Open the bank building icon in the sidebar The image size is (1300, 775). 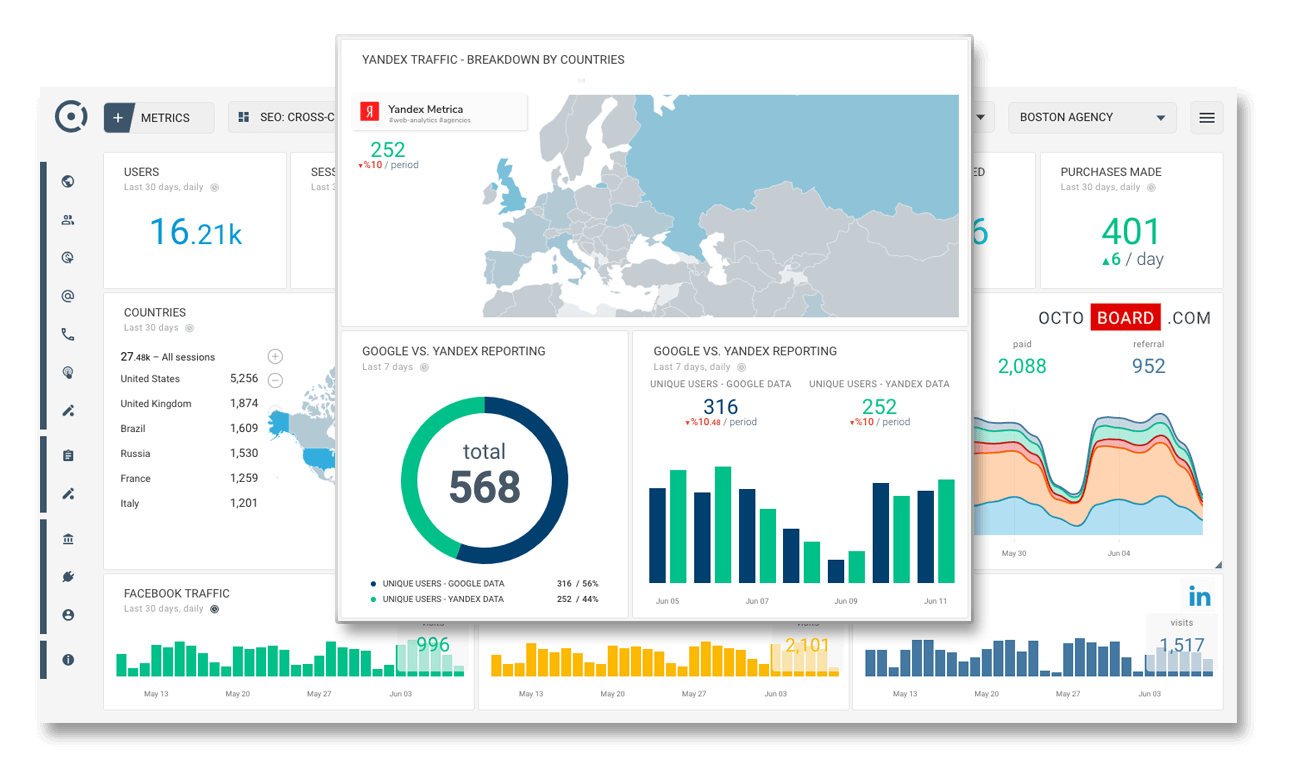tap(68, 539)
